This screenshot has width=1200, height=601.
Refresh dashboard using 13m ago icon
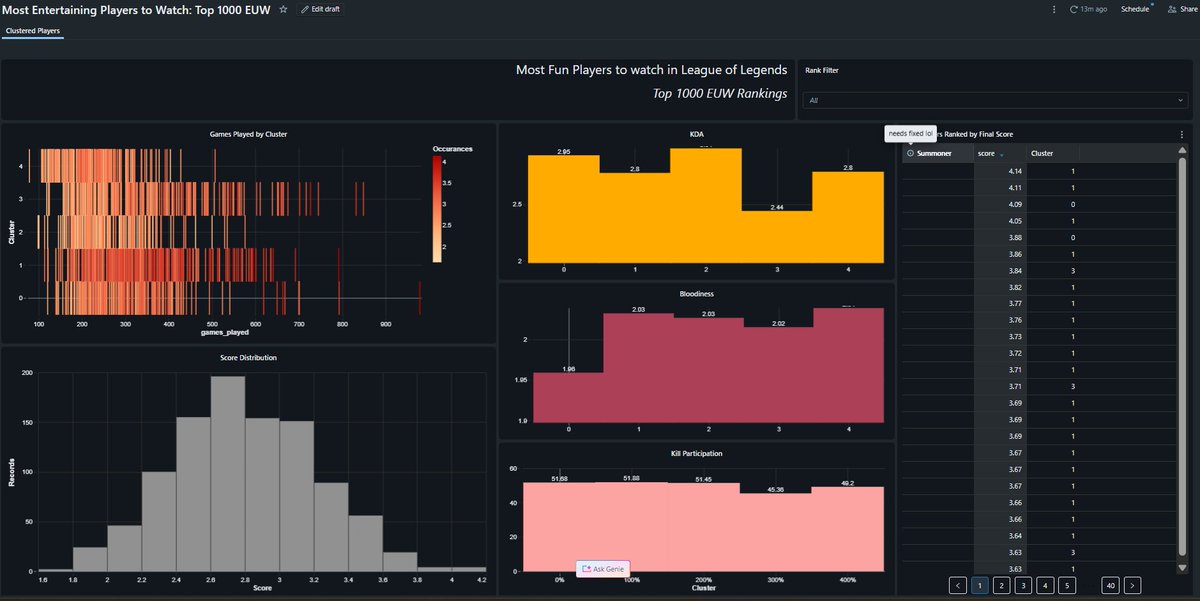[x=1074, y=9]
